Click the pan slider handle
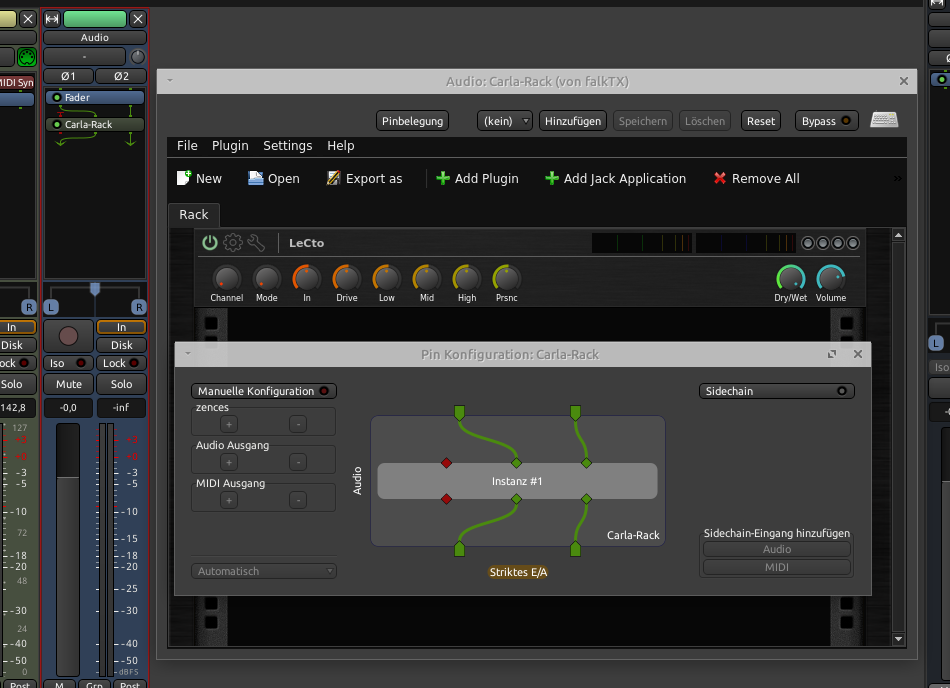Viewport: 950px width, 688px height. coord(95,289)
